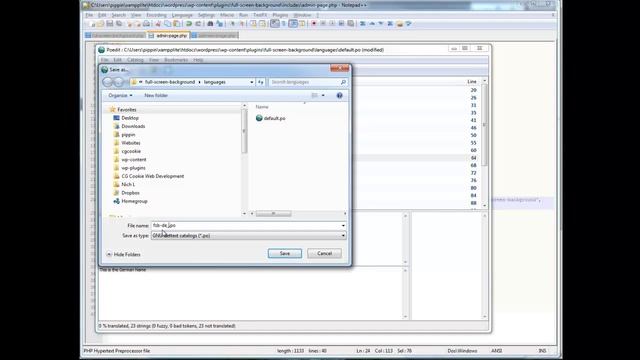This screenshot has width=640, height=360.
Task: Click Notepad++ Open file toolbar icon
Action: [x=100, y=24]
